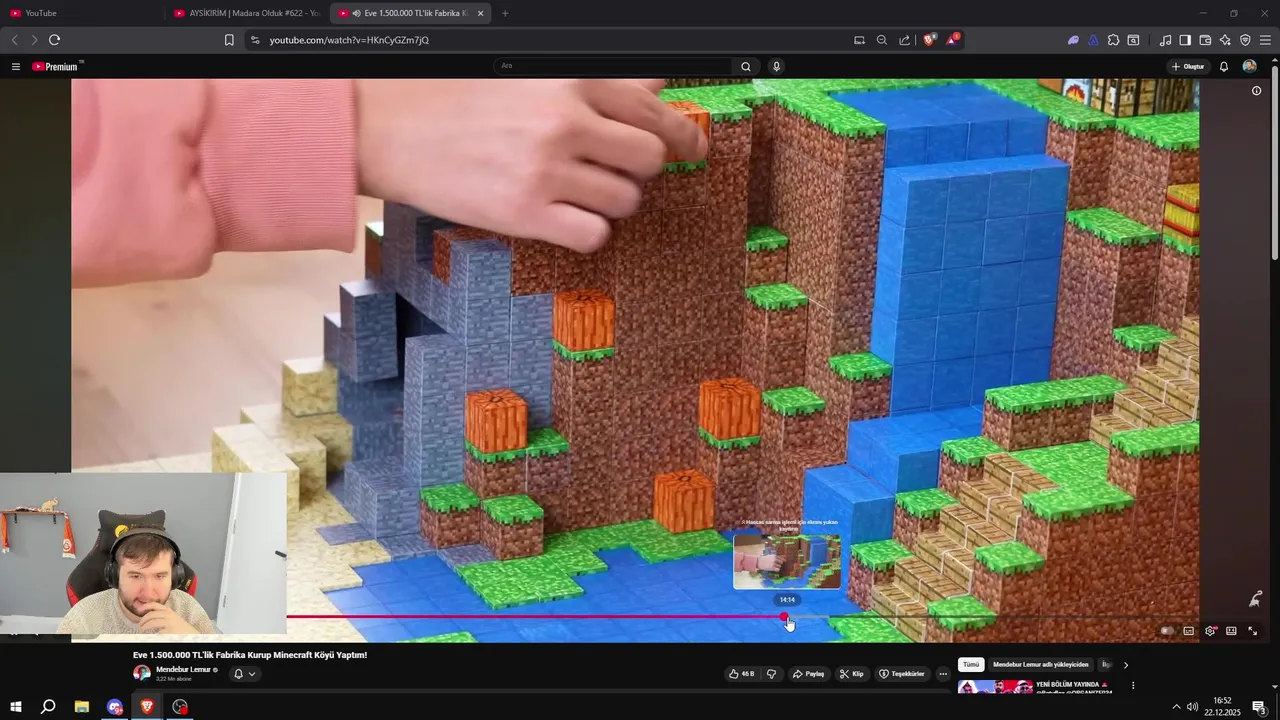Click the Oluştur create button
Screen dimensions: 1280x720
click(x=1188, y=66)
